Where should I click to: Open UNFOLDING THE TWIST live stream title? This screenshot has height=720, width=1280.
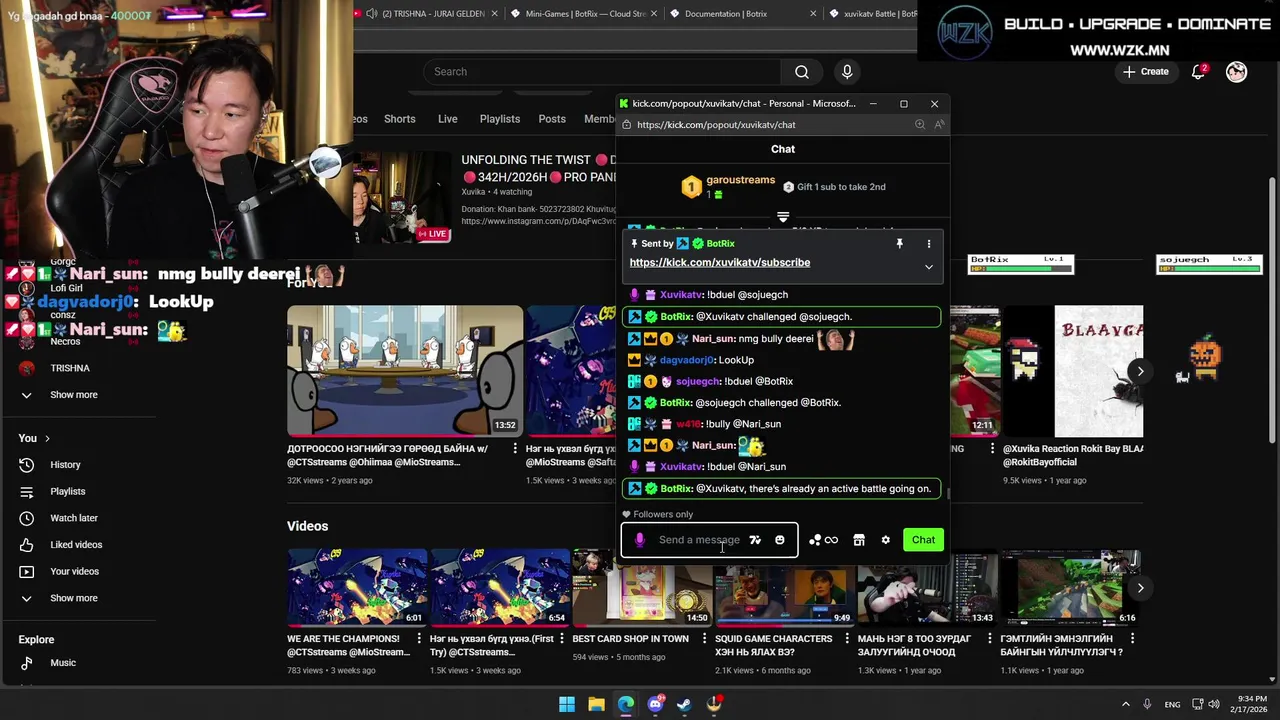[538, 168]
